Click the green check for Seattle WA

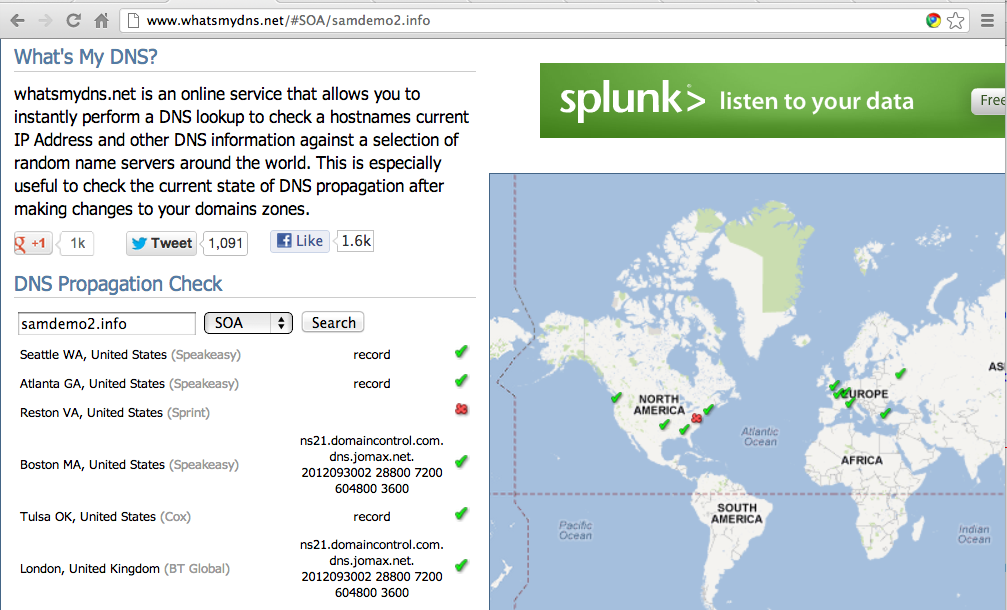click(x=461, y=351)
